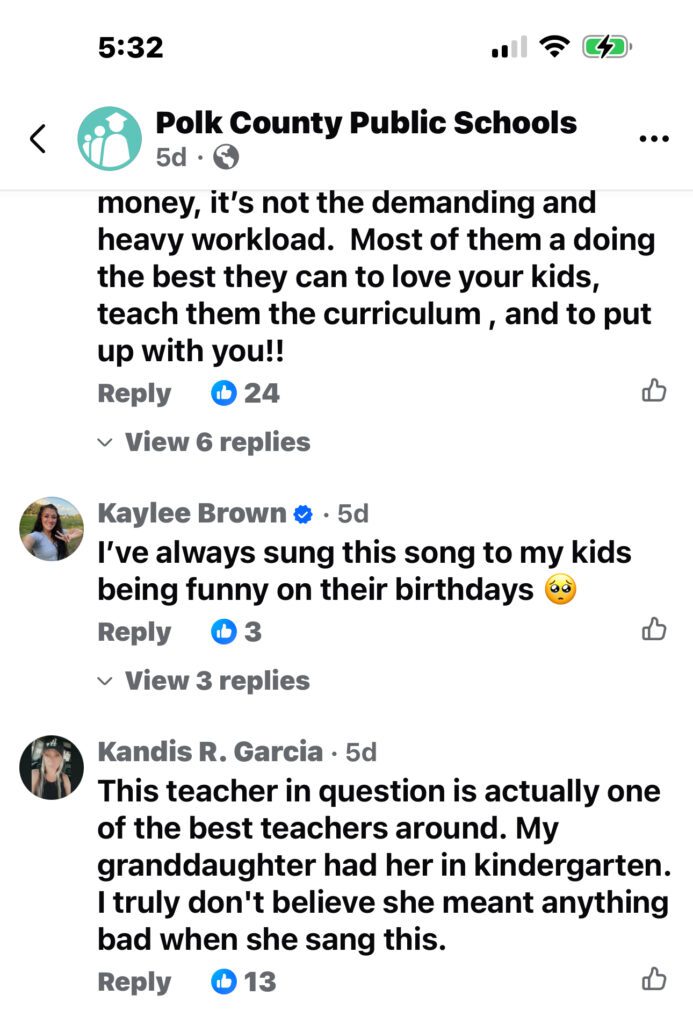This screenshot has height=1024, width=693.
Task: Open Kandis R. Garcia's profile picture
Action: [x=51, y=767]
